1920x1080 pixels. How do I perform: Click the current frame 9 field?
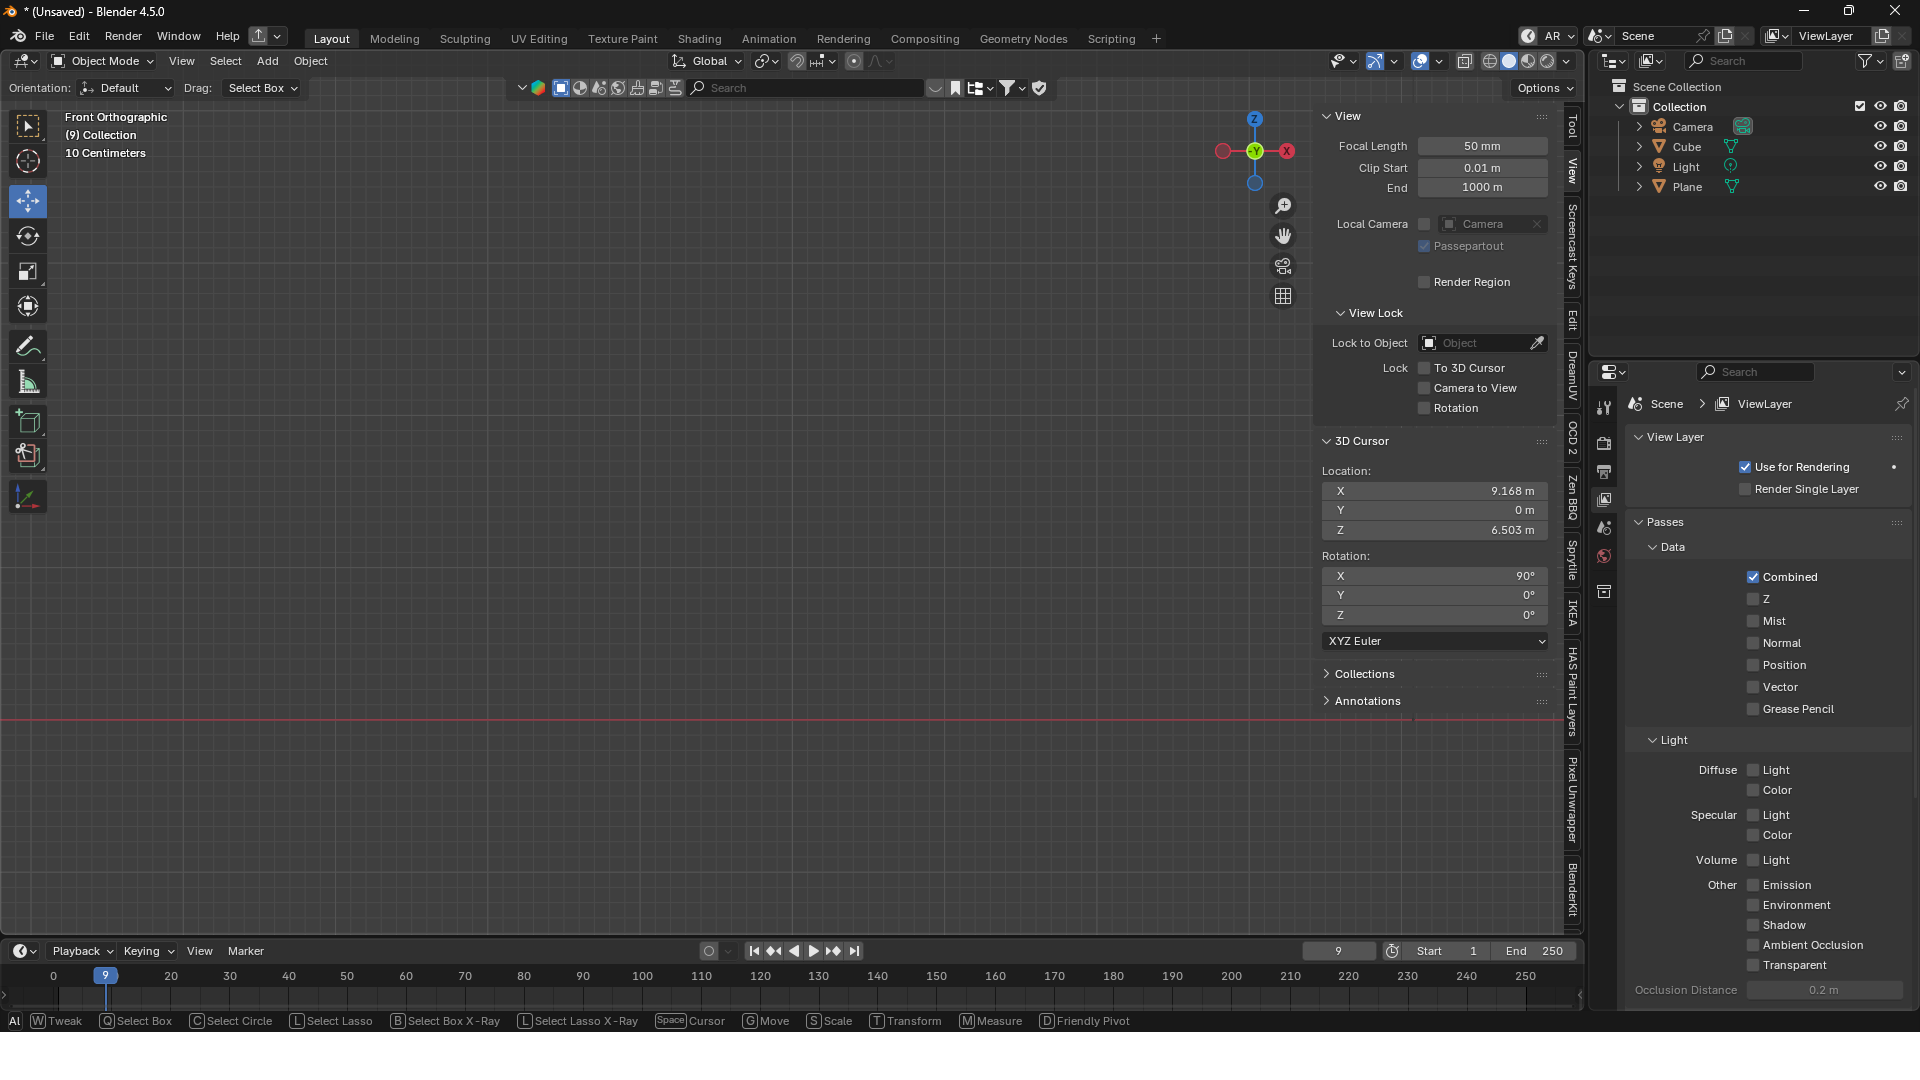pos(1339,951)
